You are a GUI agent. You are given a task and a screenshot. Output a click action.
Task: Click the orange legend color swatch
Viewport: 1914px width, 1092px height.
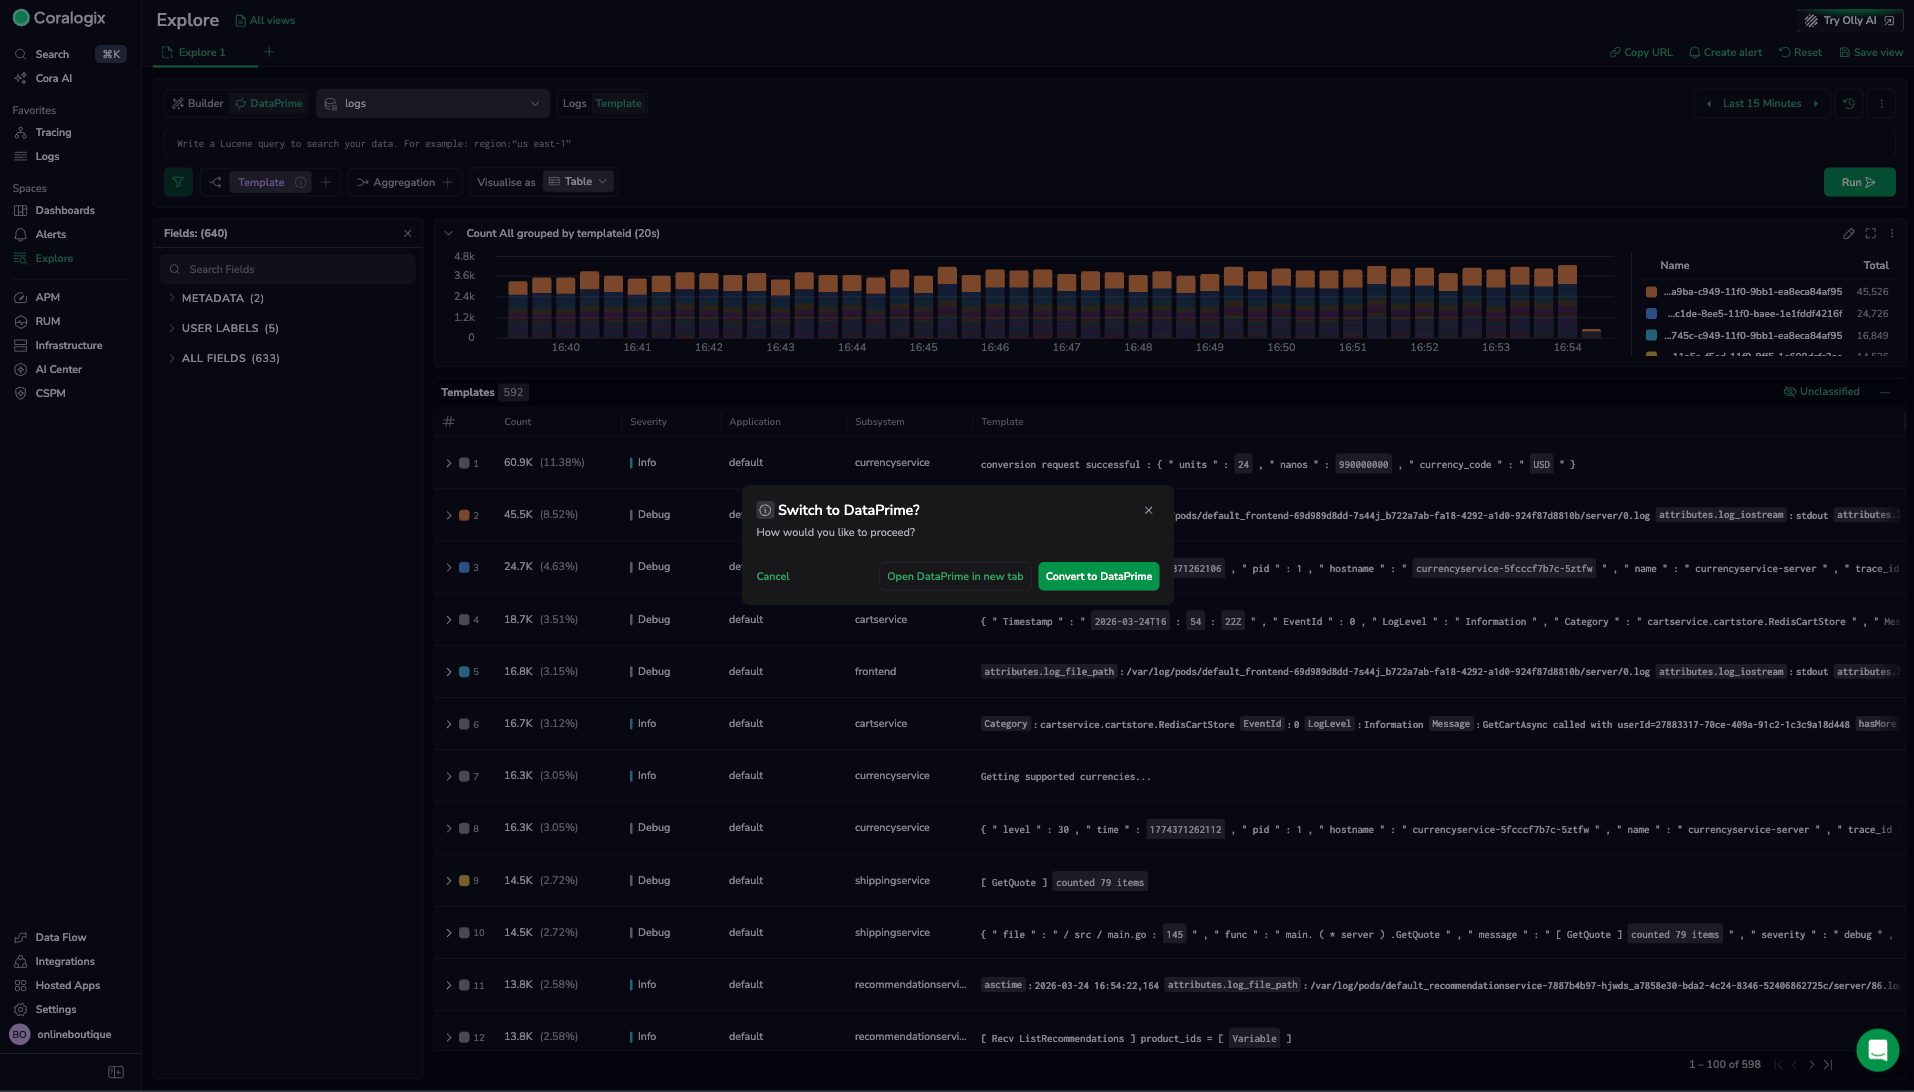(1651, 292)
